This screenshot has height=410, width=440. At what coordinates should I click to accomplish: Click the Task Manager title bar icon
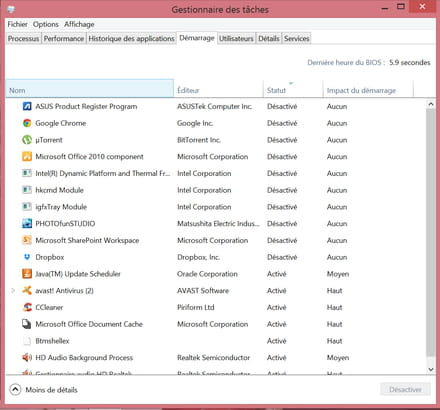point(11,9)
